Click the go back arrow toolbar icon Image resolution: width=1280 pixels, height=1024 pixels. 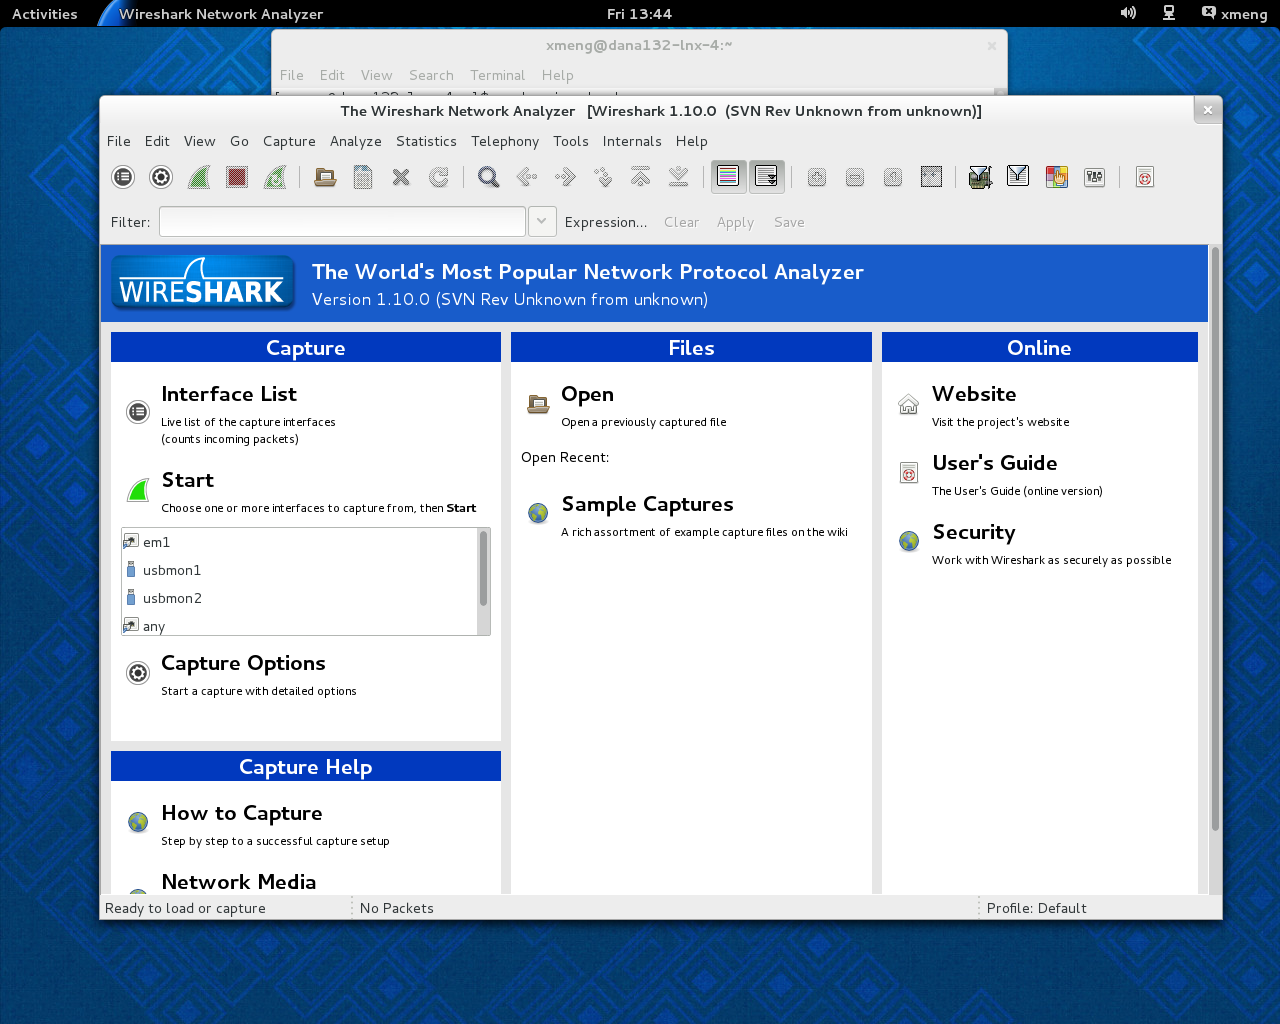pos(527,177)
